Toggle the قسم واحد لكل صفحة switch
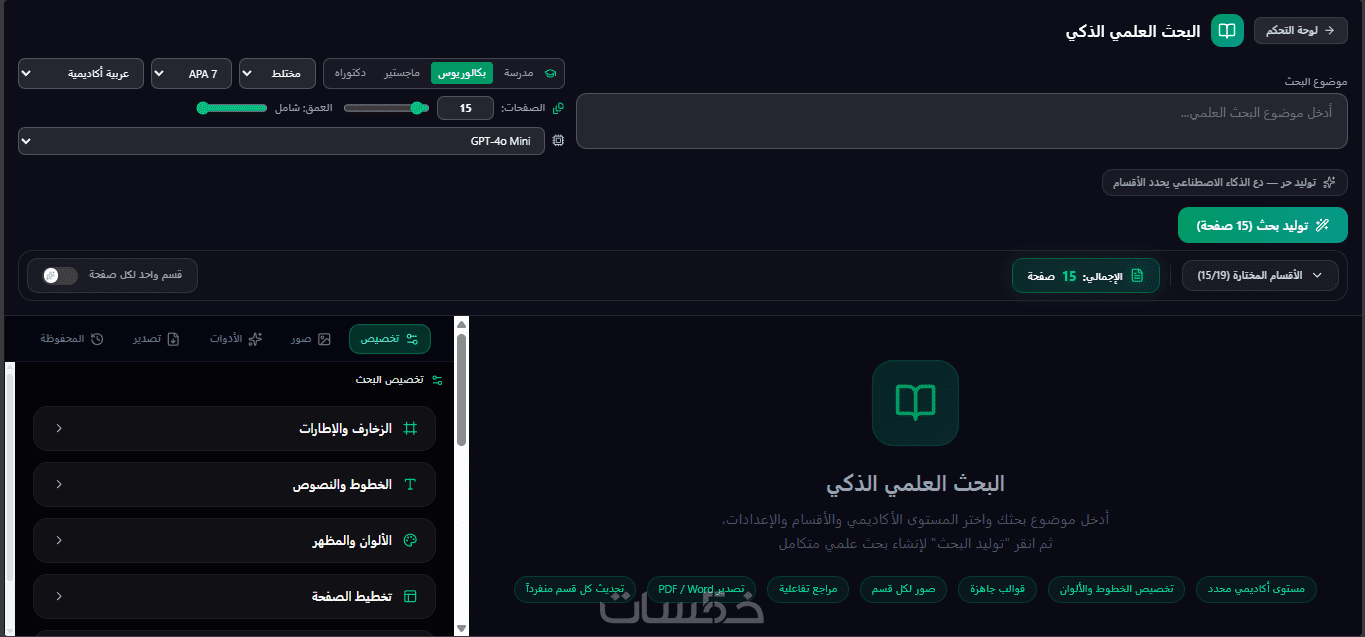 [x=62, y=275]
